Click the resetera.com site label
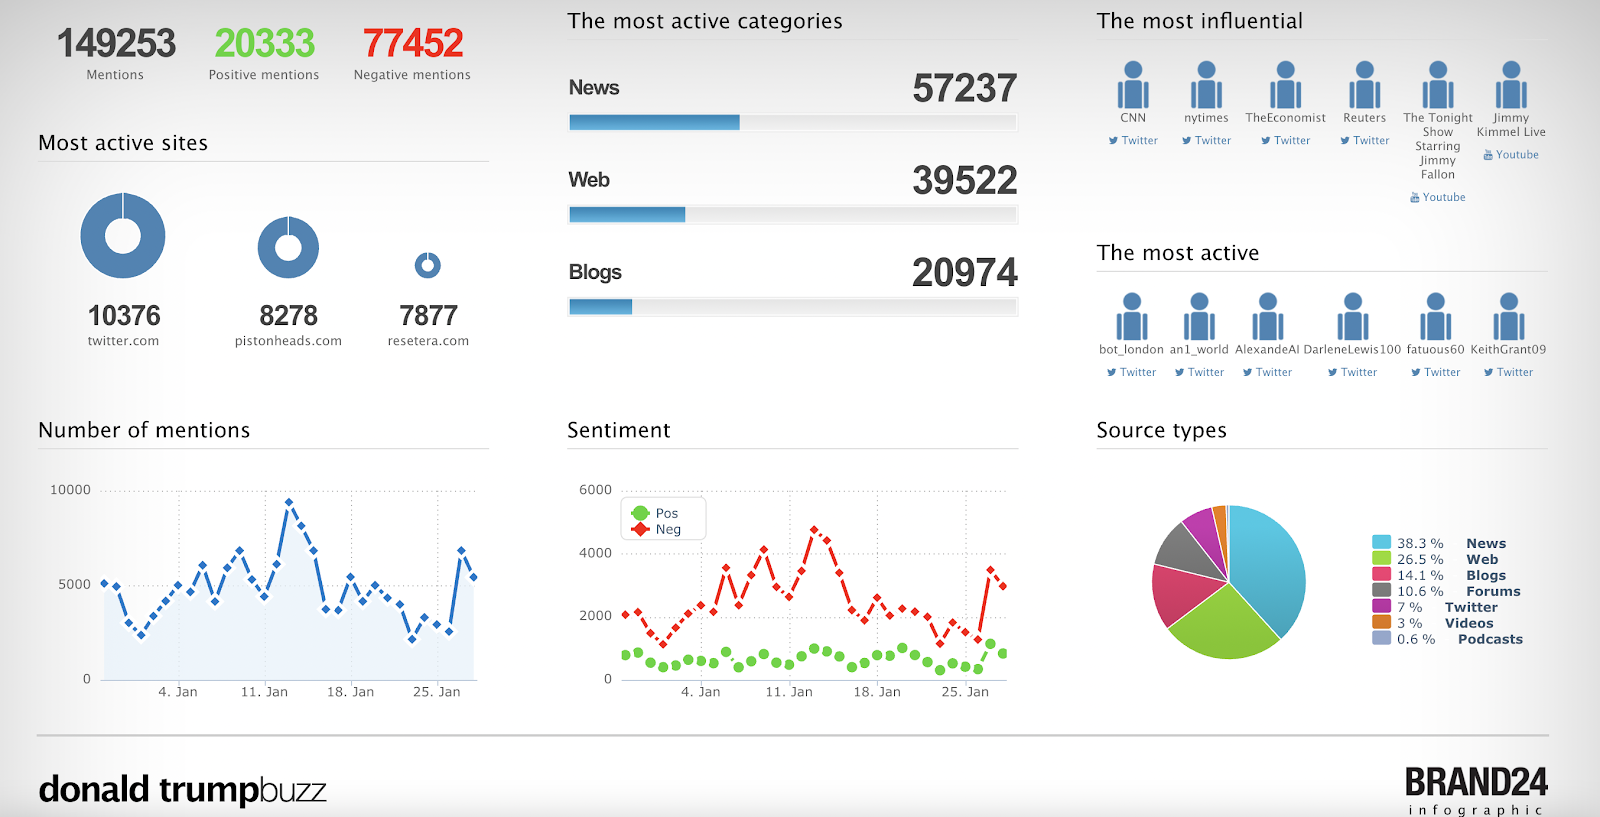 click(x=428, y=341)
